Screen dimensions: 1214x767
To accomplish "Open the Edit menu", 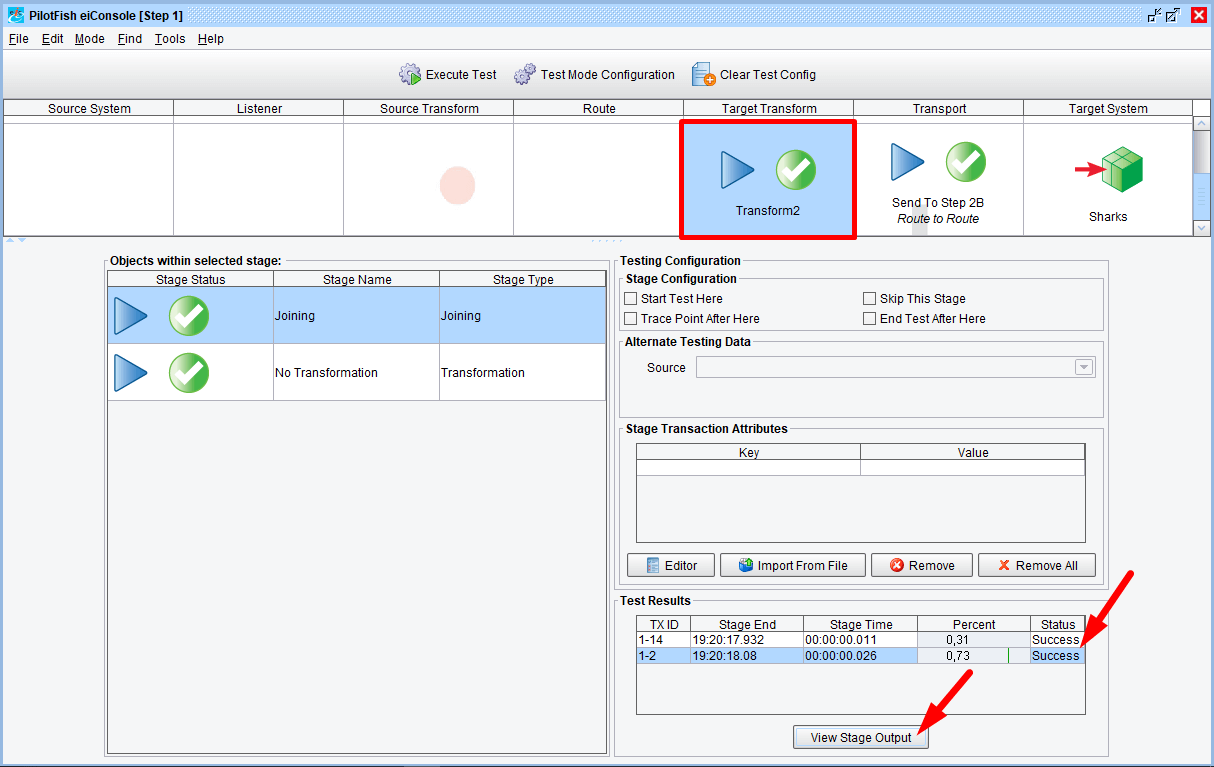I will pos(53,39).
